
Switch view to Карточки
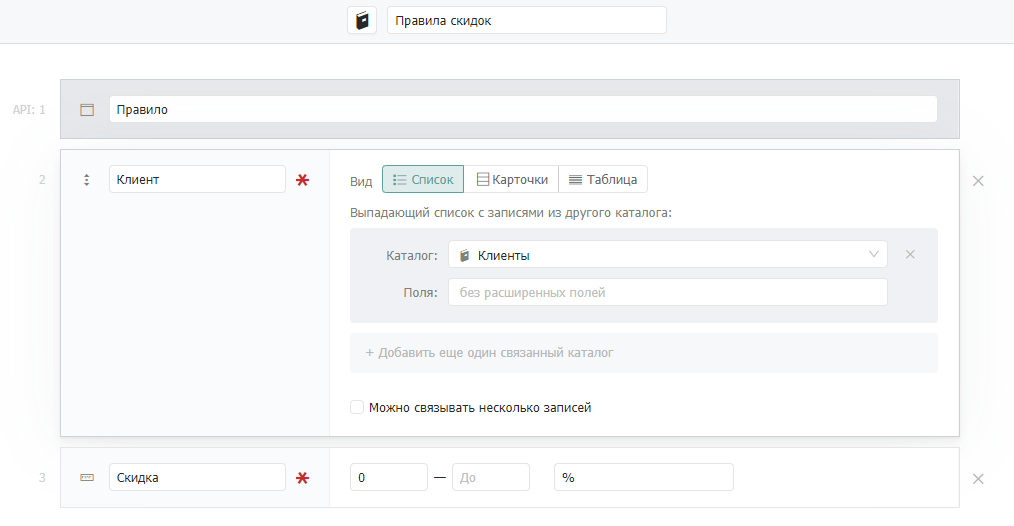point(512,179)
